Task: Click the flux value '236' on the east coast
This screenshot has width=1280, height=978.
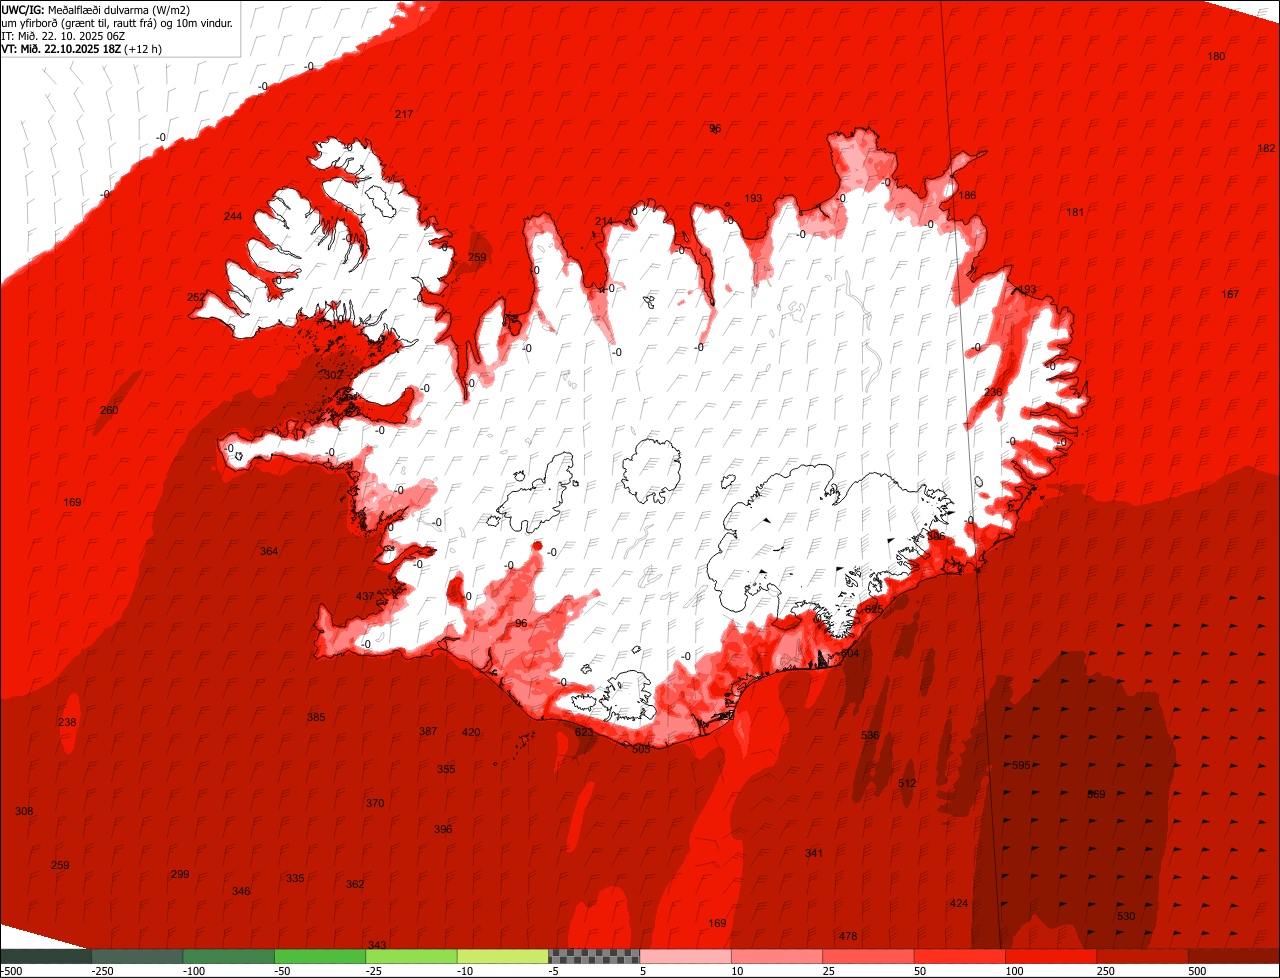Action: [993, 392]
